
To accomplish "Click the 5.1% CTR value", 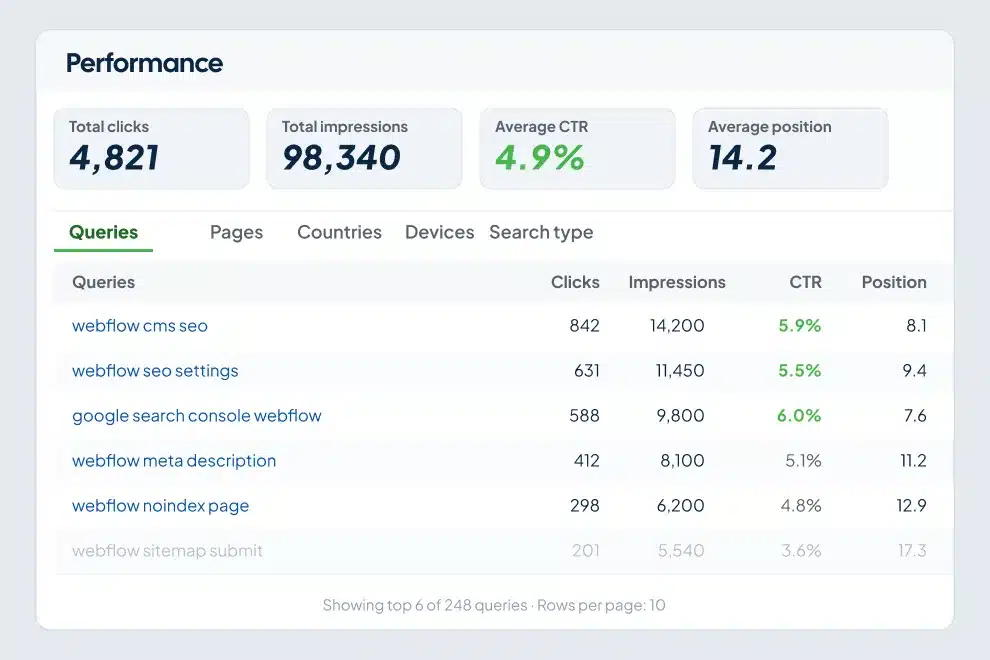I will coord(803,460).
